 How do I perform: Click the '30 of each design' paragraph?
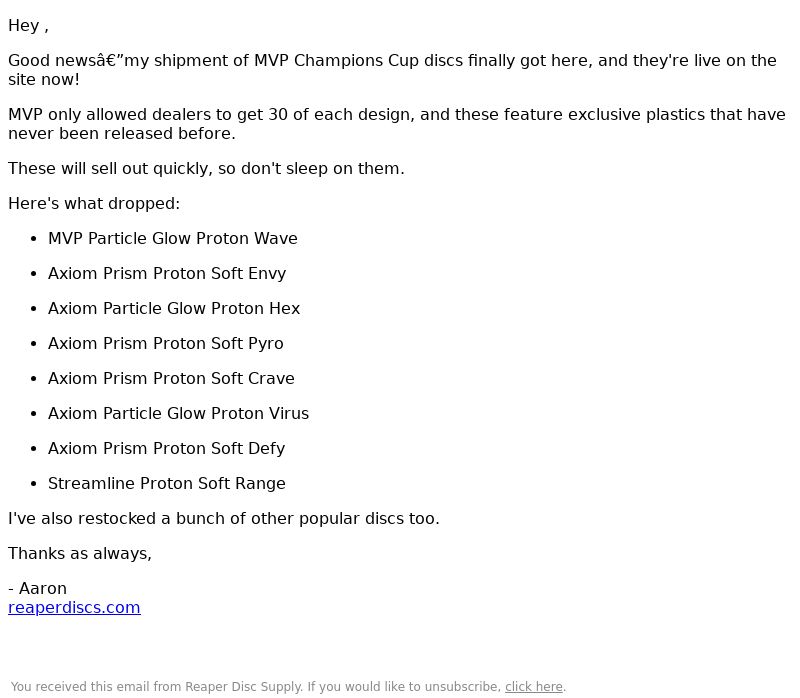396,124
